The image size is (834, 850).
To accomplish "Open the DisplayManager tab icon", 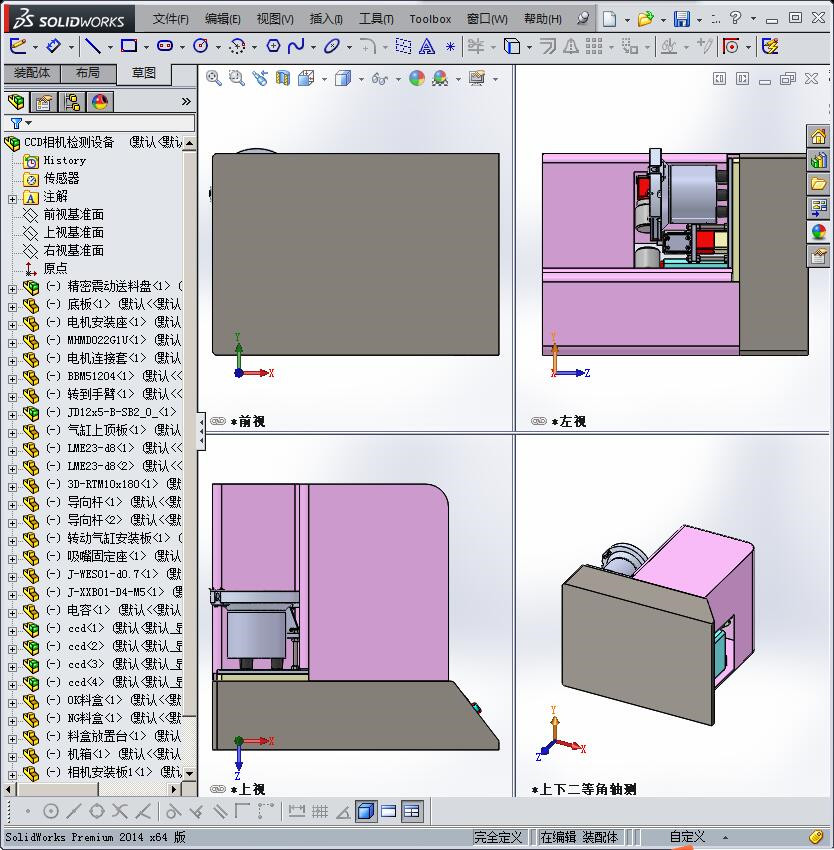I will [x=100, y=101].
